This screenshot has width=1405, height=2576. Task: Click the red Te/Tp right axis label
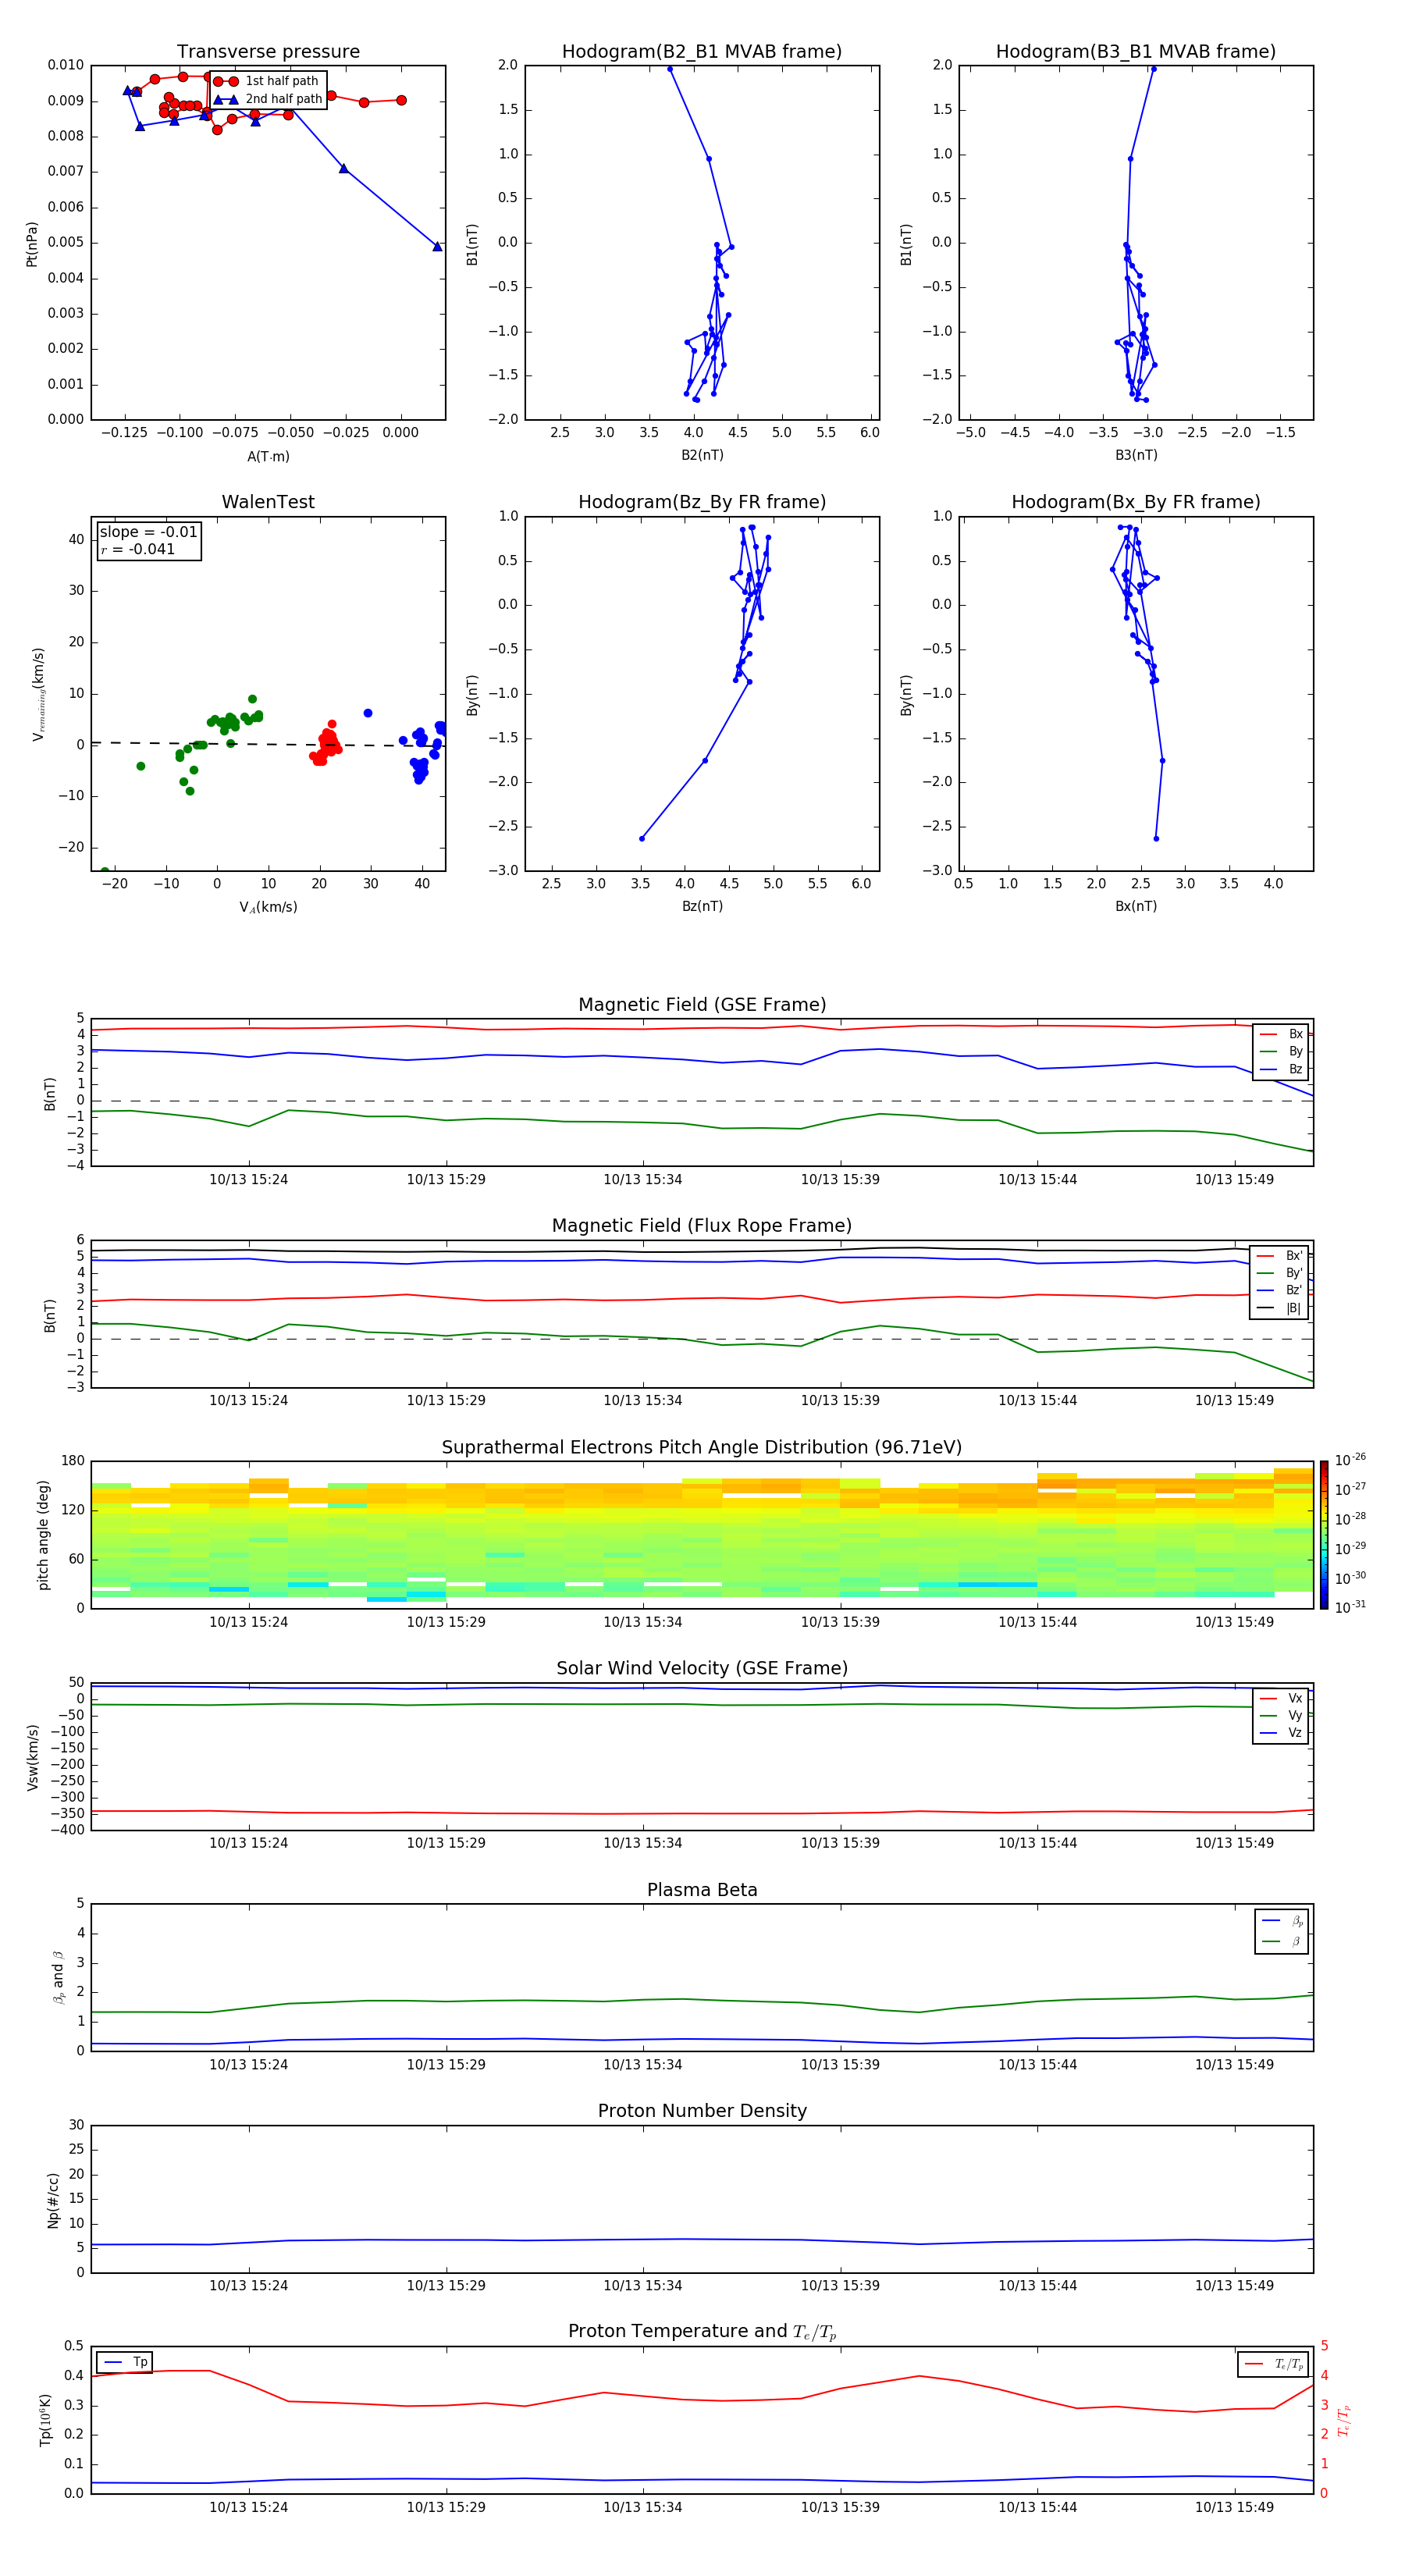point(1344,2420)
